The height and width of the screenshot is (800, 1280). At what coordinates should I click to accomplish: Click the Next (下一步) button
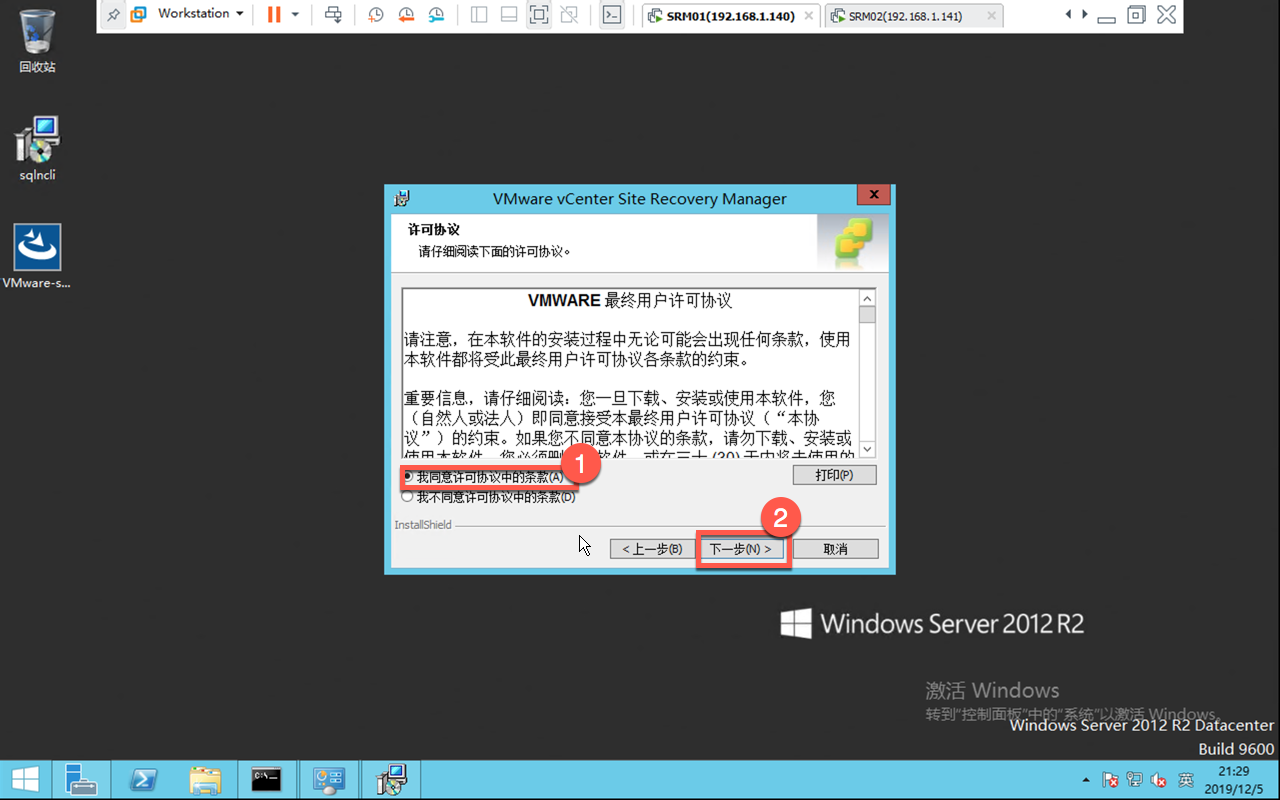[x=740, y=549]
